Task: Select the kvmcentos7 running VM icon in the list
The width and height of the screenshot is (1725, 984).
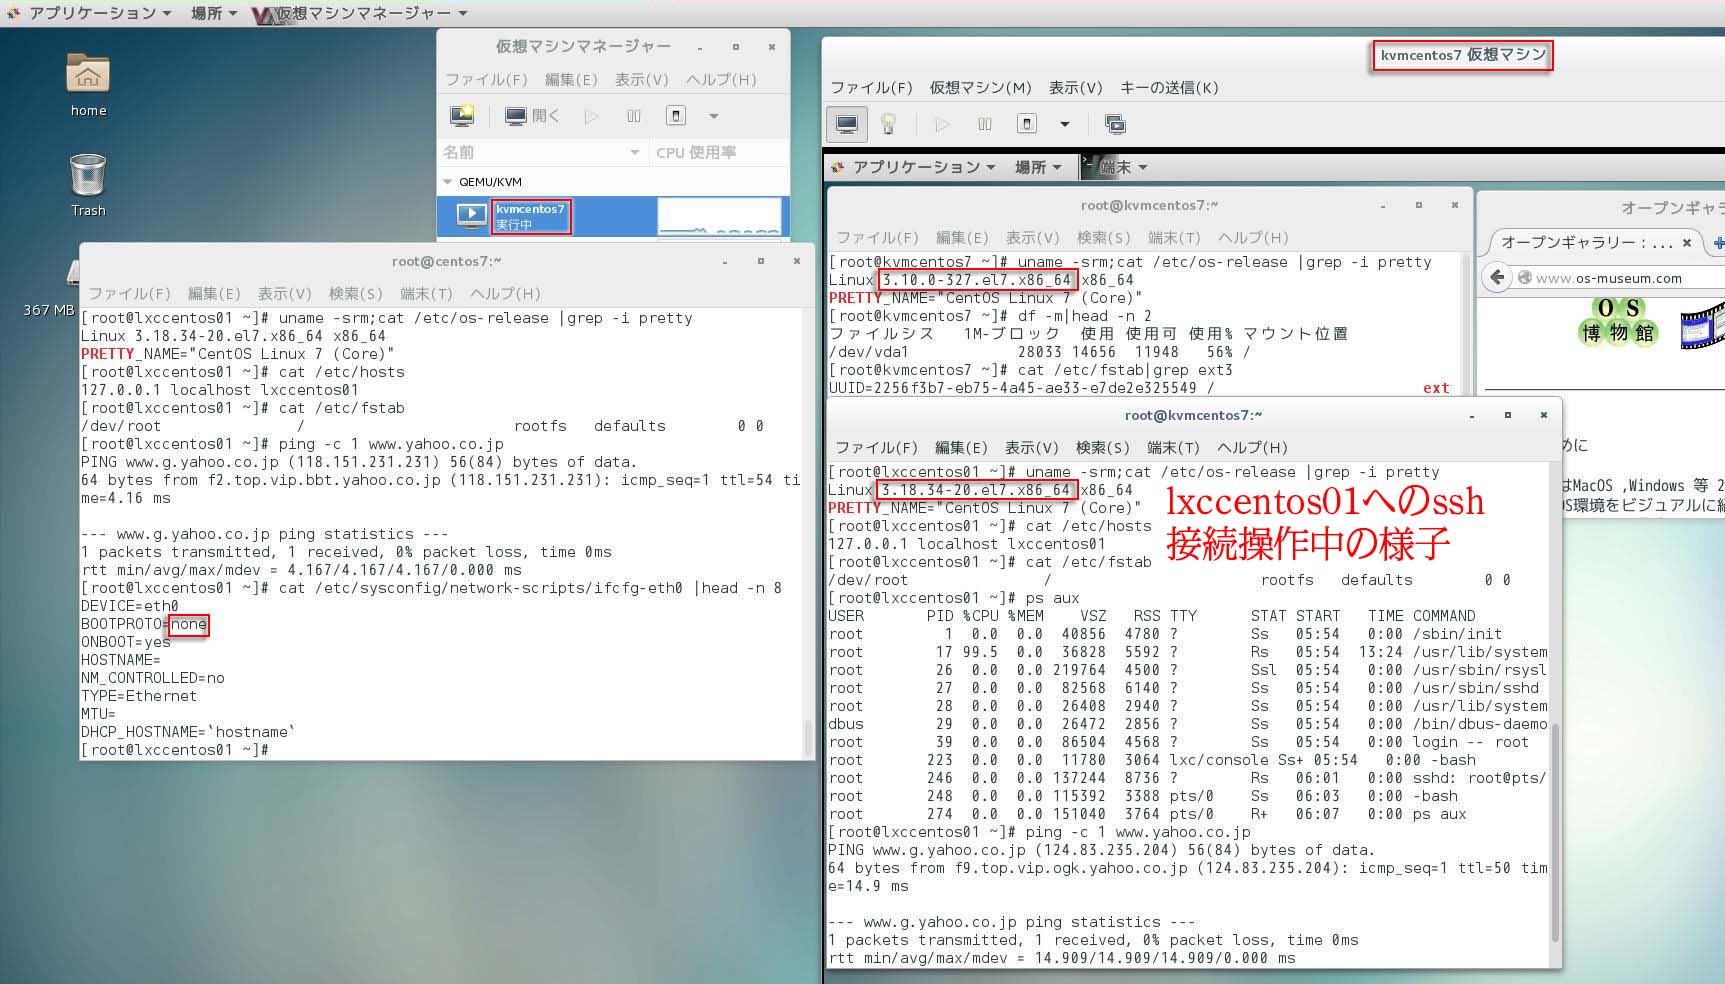Action: point(471,214)
